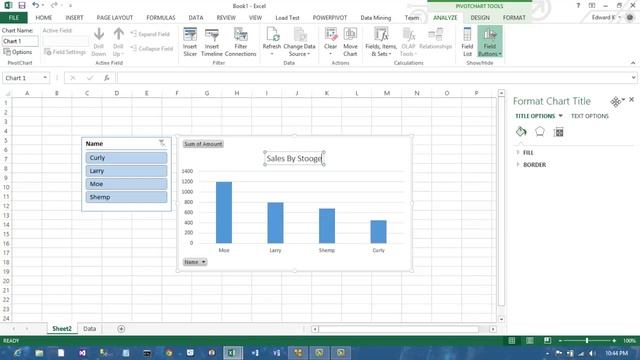Open Internet Explorer from the taskbar

click(18, 353)
